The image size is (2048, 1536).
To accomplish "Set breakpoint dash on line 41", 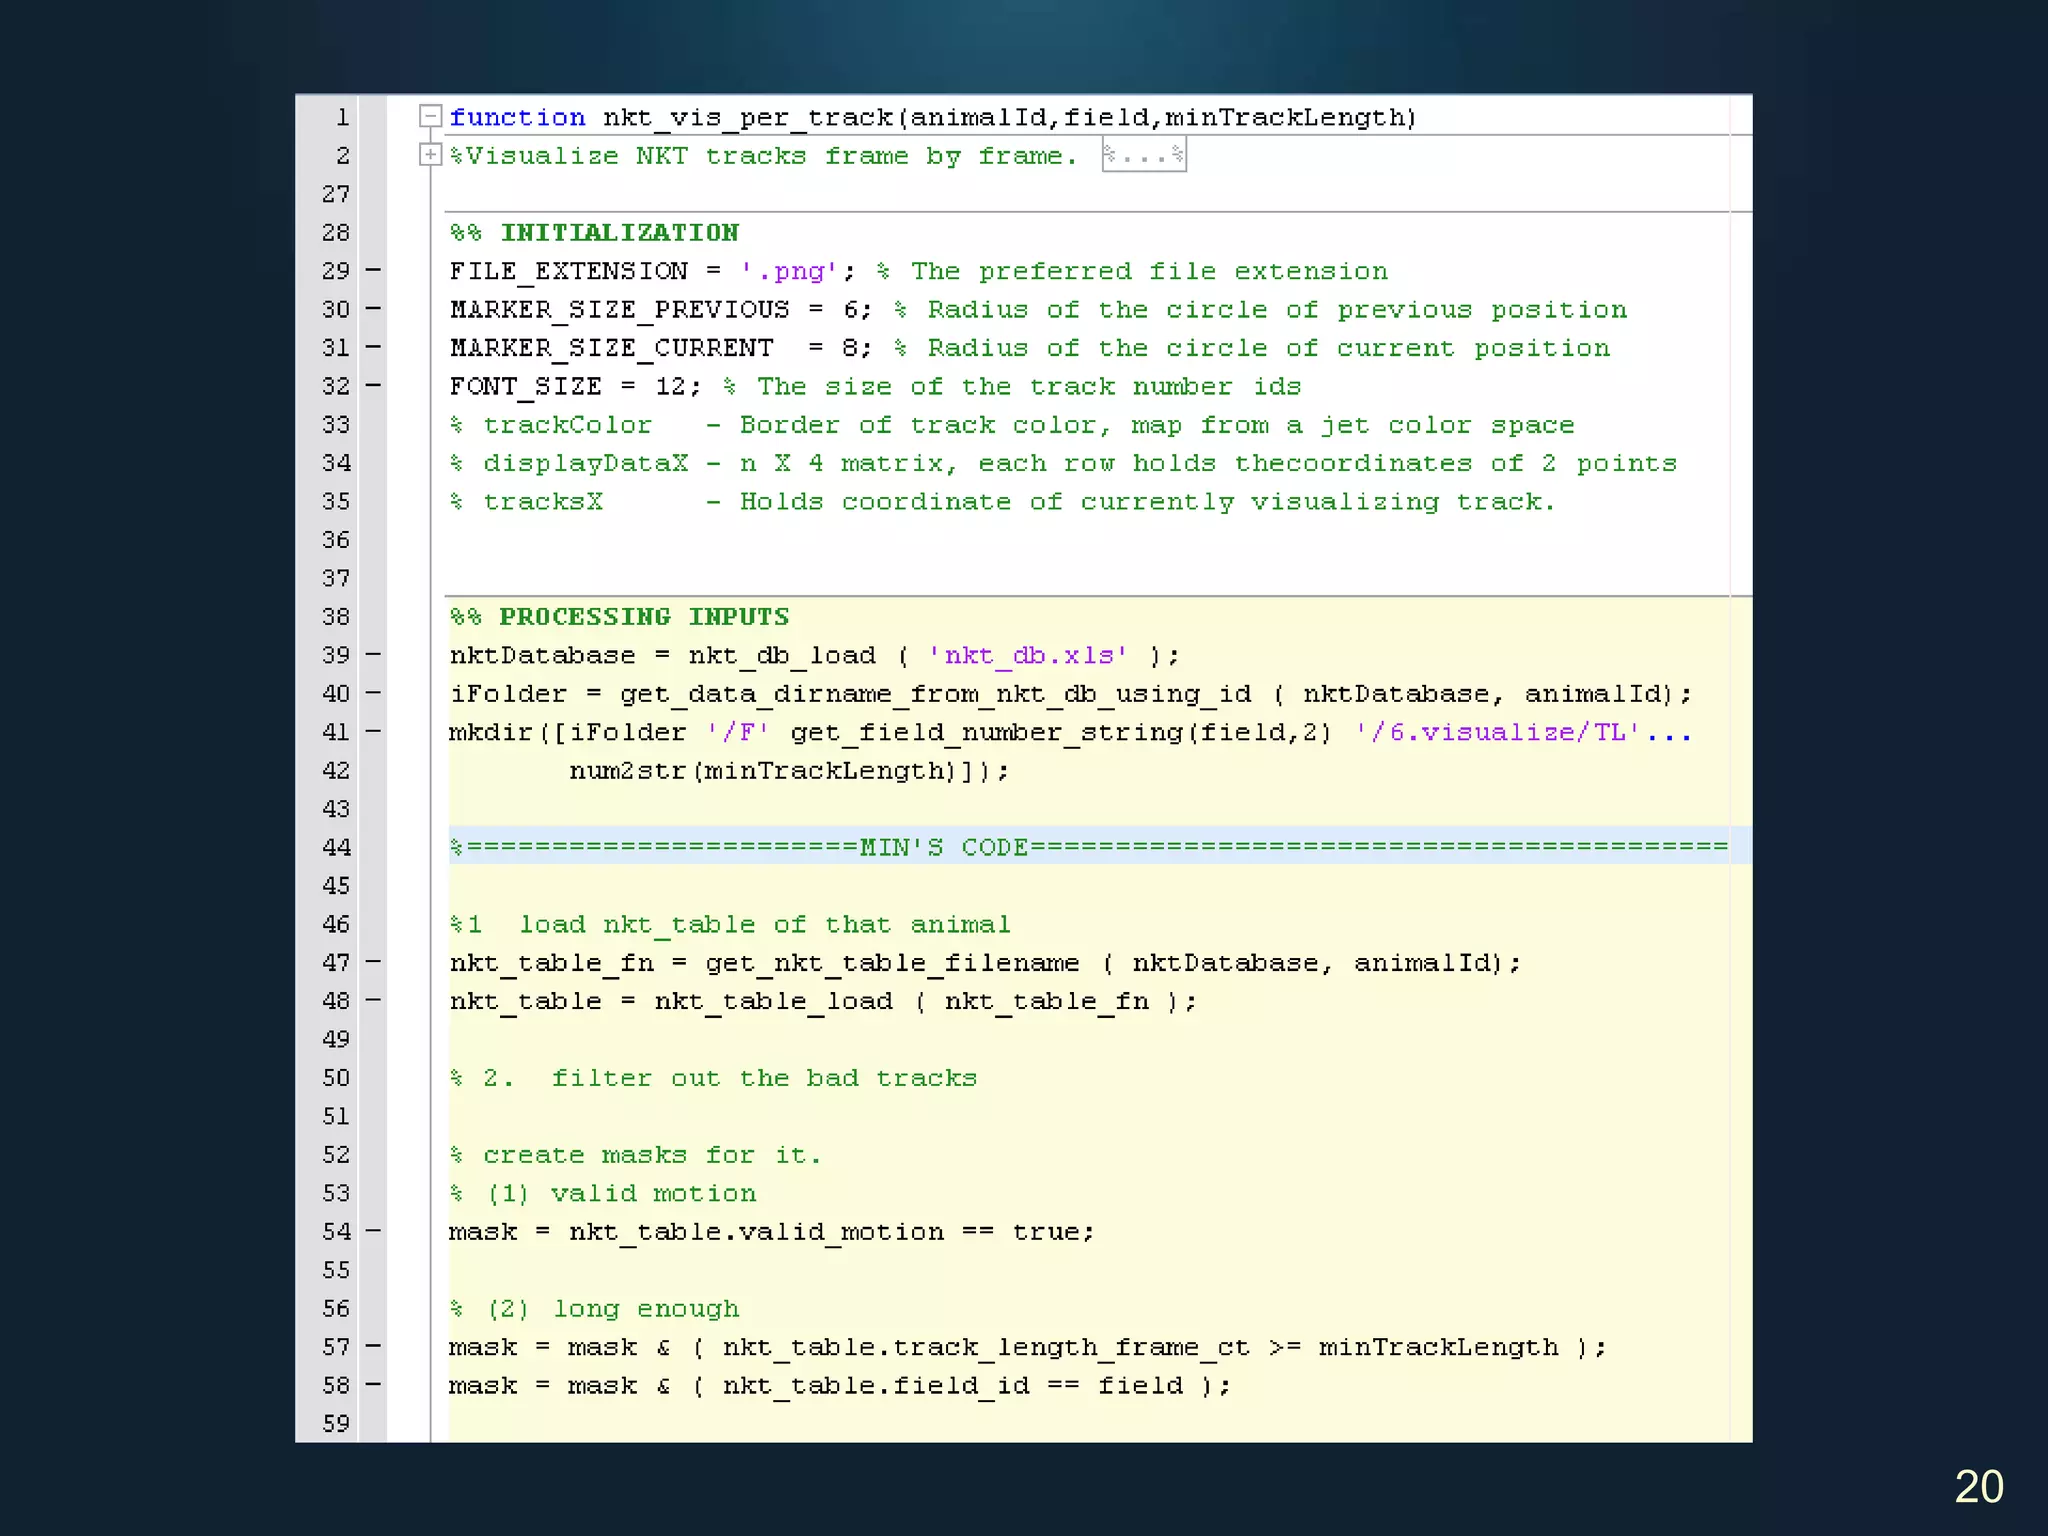I will (373, 732).
